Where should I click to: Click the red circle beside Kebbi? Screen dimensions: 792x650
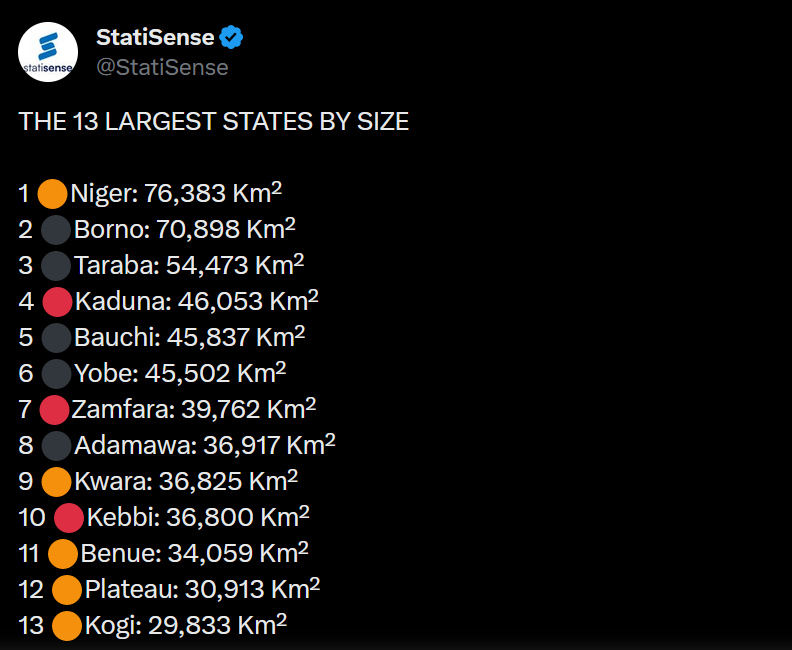point(68,517)
